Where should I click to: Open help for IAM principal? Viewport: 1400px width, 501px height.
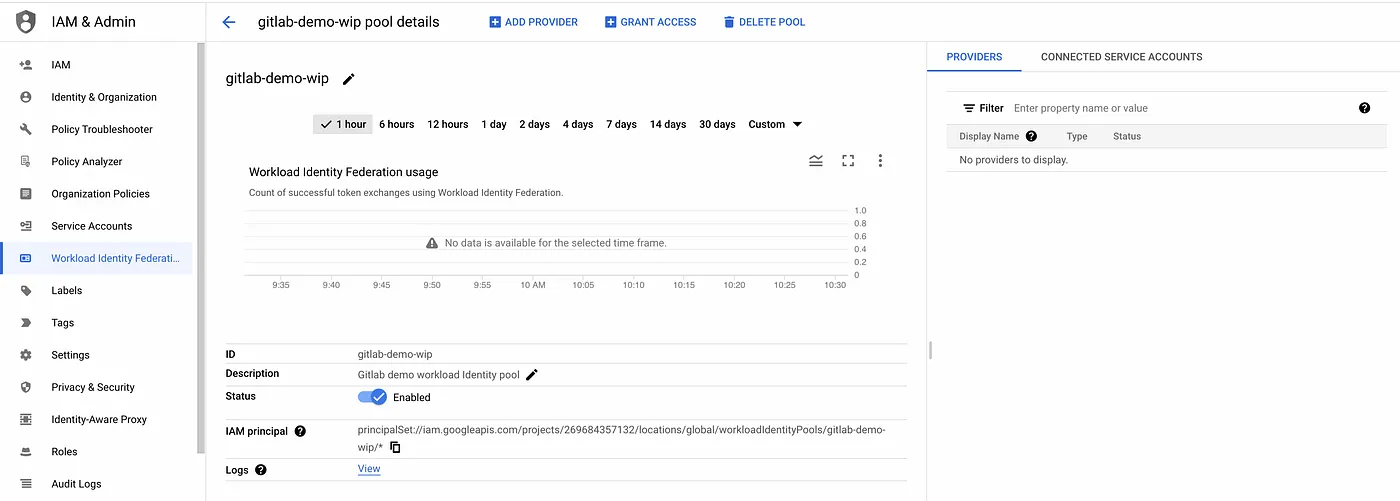(x=300, y=431)
